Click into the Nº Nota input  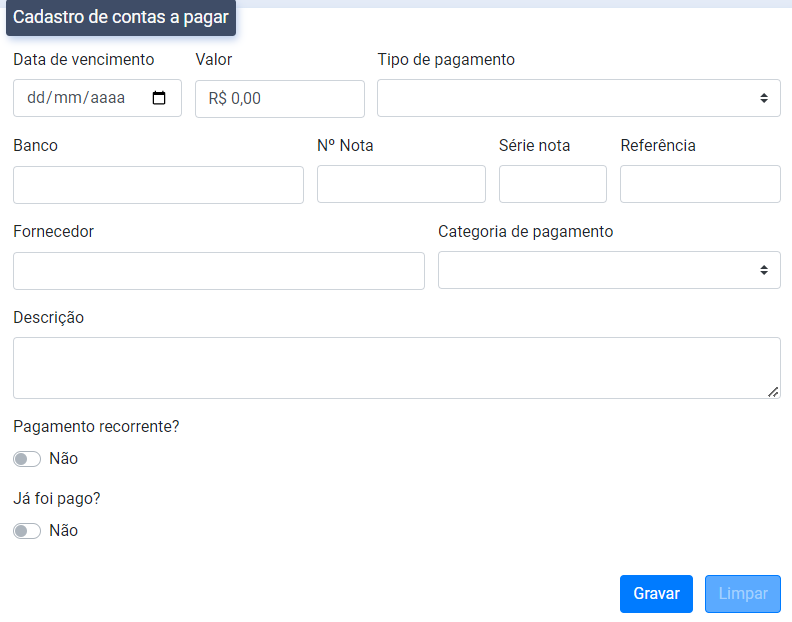click(401, 184)
